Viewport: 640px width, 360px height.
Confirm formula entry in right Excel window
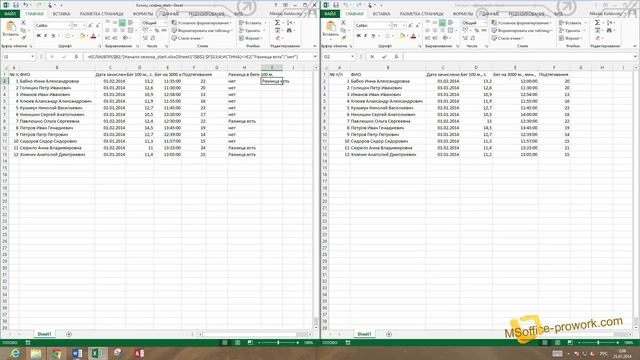(x=384, y=57)
